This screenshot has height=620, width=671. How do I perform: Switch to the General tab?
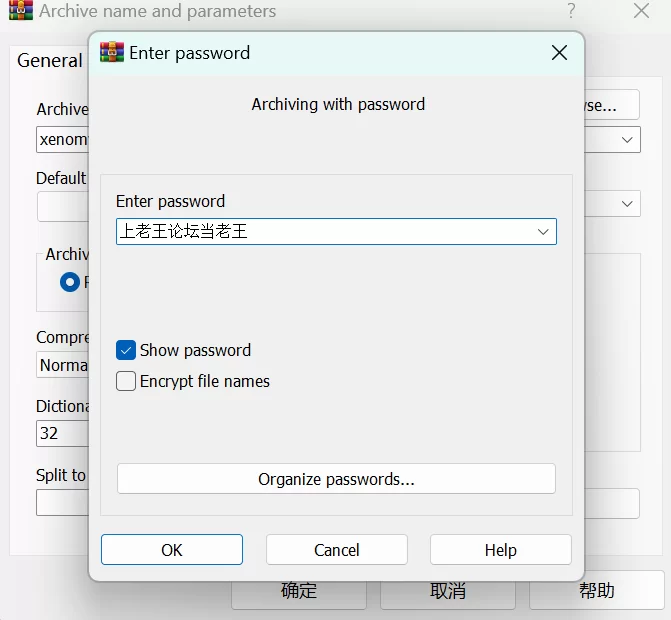49,61
